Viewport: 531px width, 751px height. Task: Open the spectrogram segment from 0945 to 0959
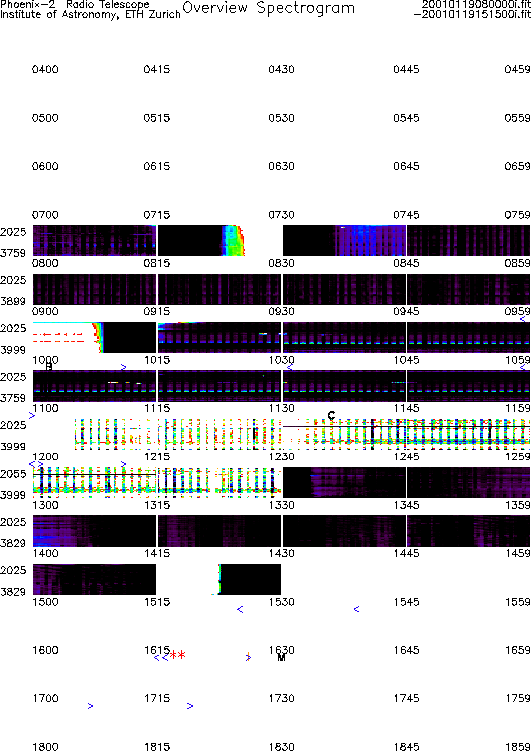click(468, 338)
